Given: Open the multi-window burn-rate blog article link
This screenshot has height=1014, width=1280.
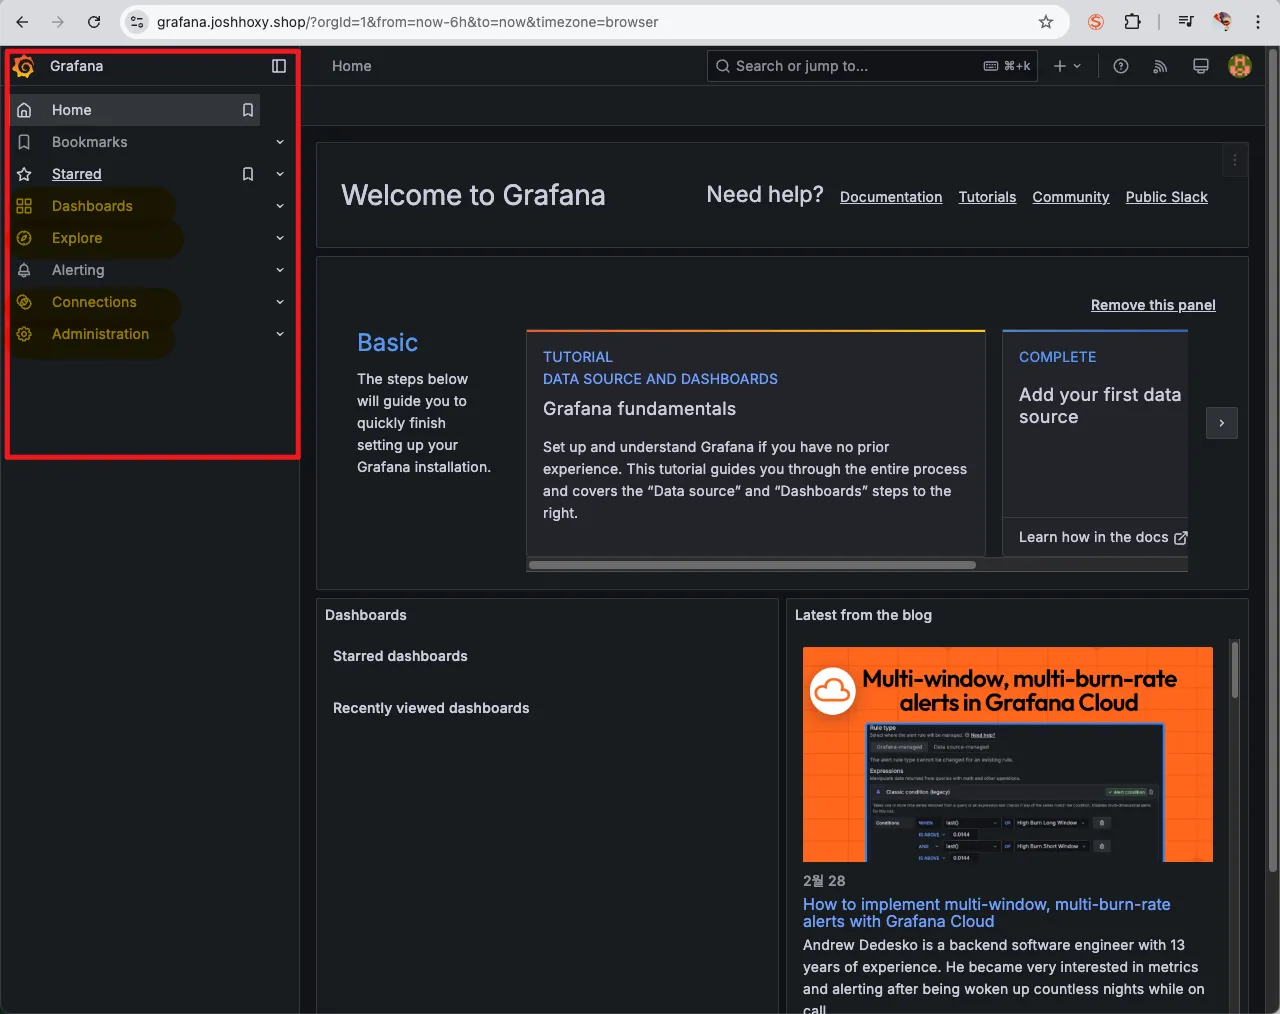Looking at the screenshot, I should (x=987, y=913).
